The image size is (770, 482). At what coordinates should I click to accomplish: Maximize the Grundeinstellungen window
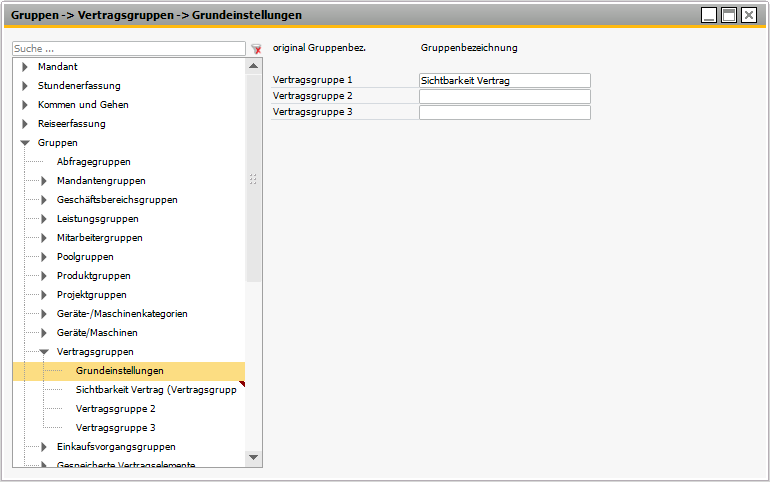729,15
